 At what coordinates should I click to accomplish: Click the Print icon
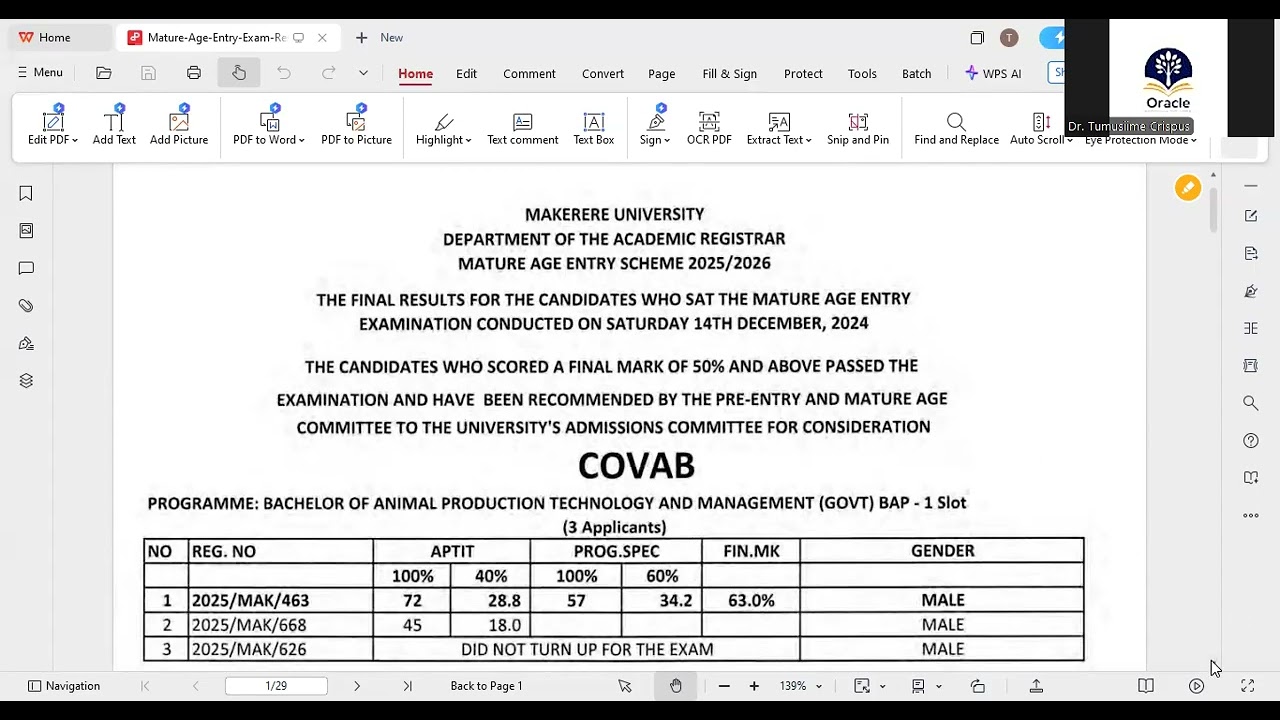[194, 73]
